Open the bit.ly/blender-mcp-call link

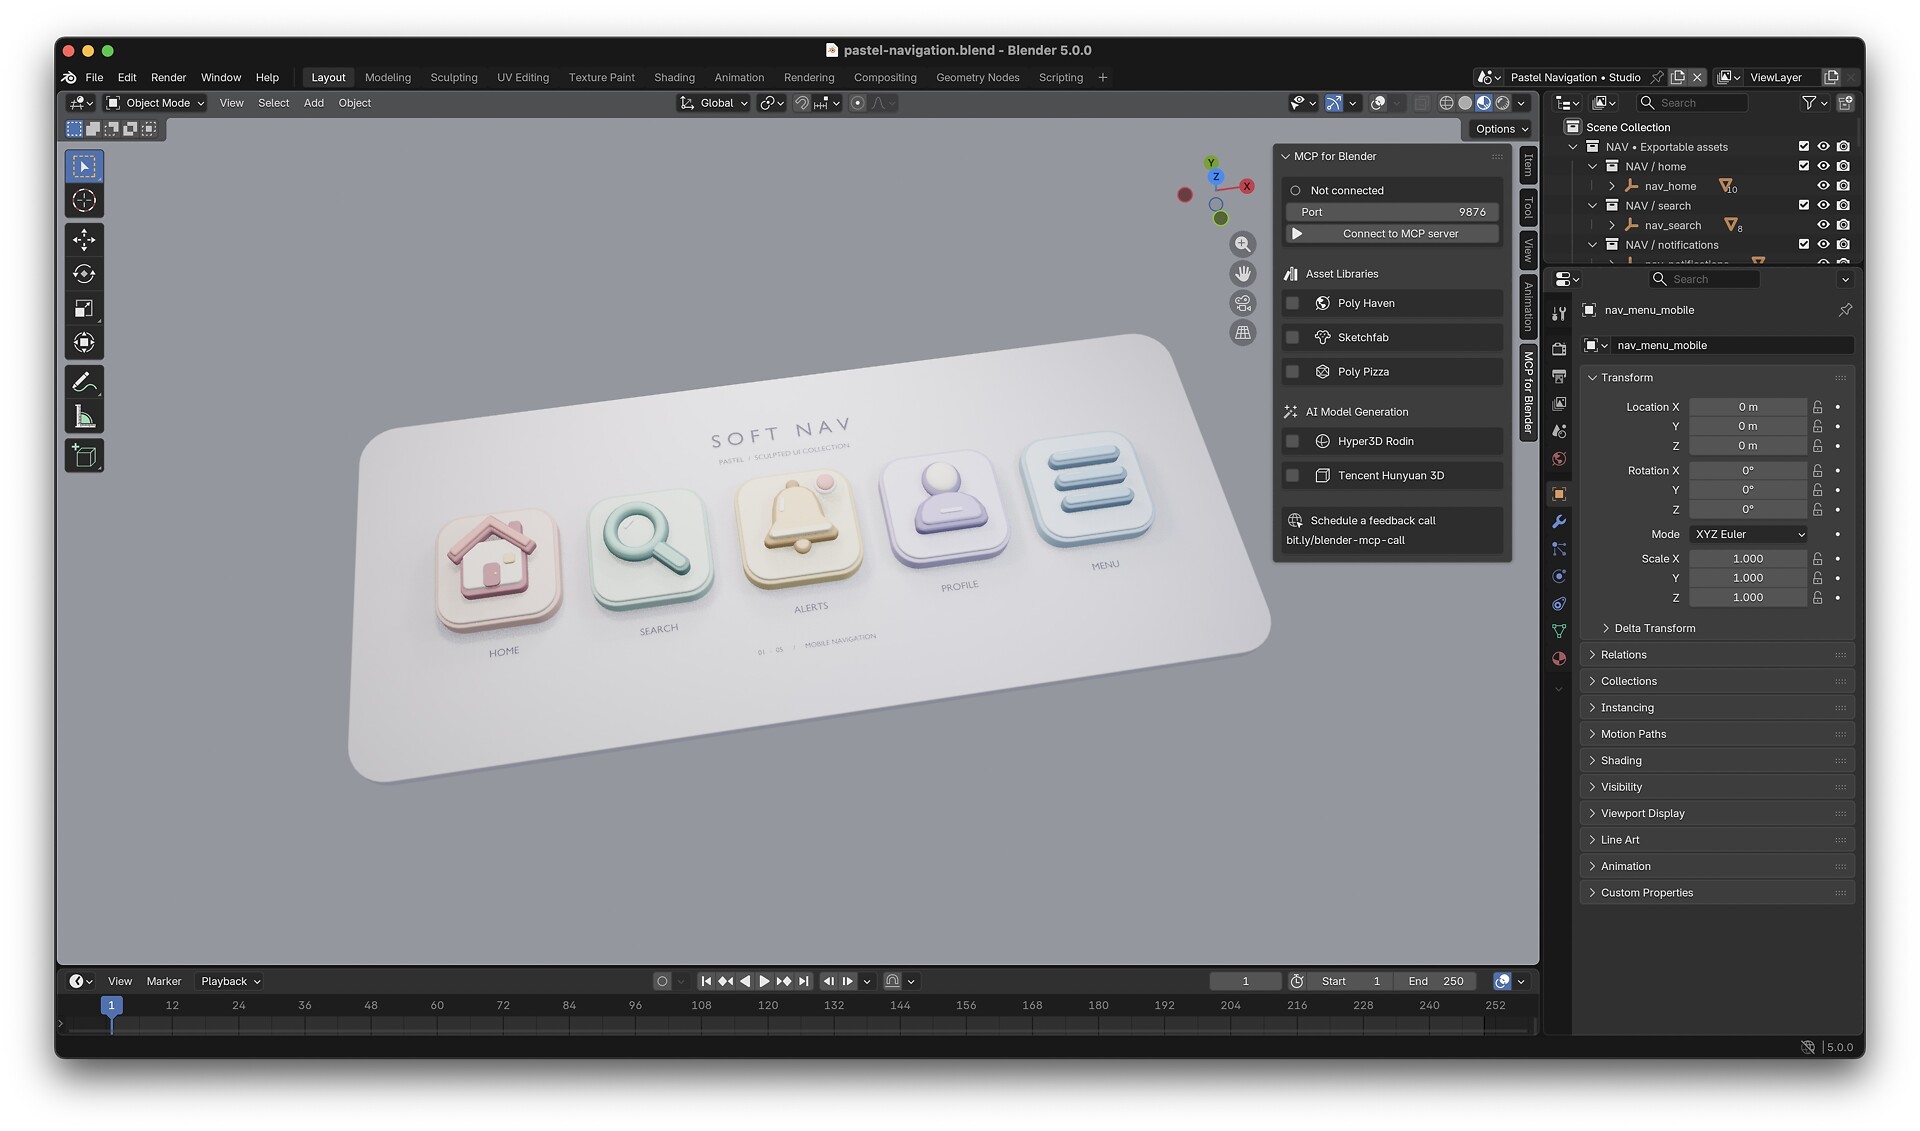(x=1345, y=540)
